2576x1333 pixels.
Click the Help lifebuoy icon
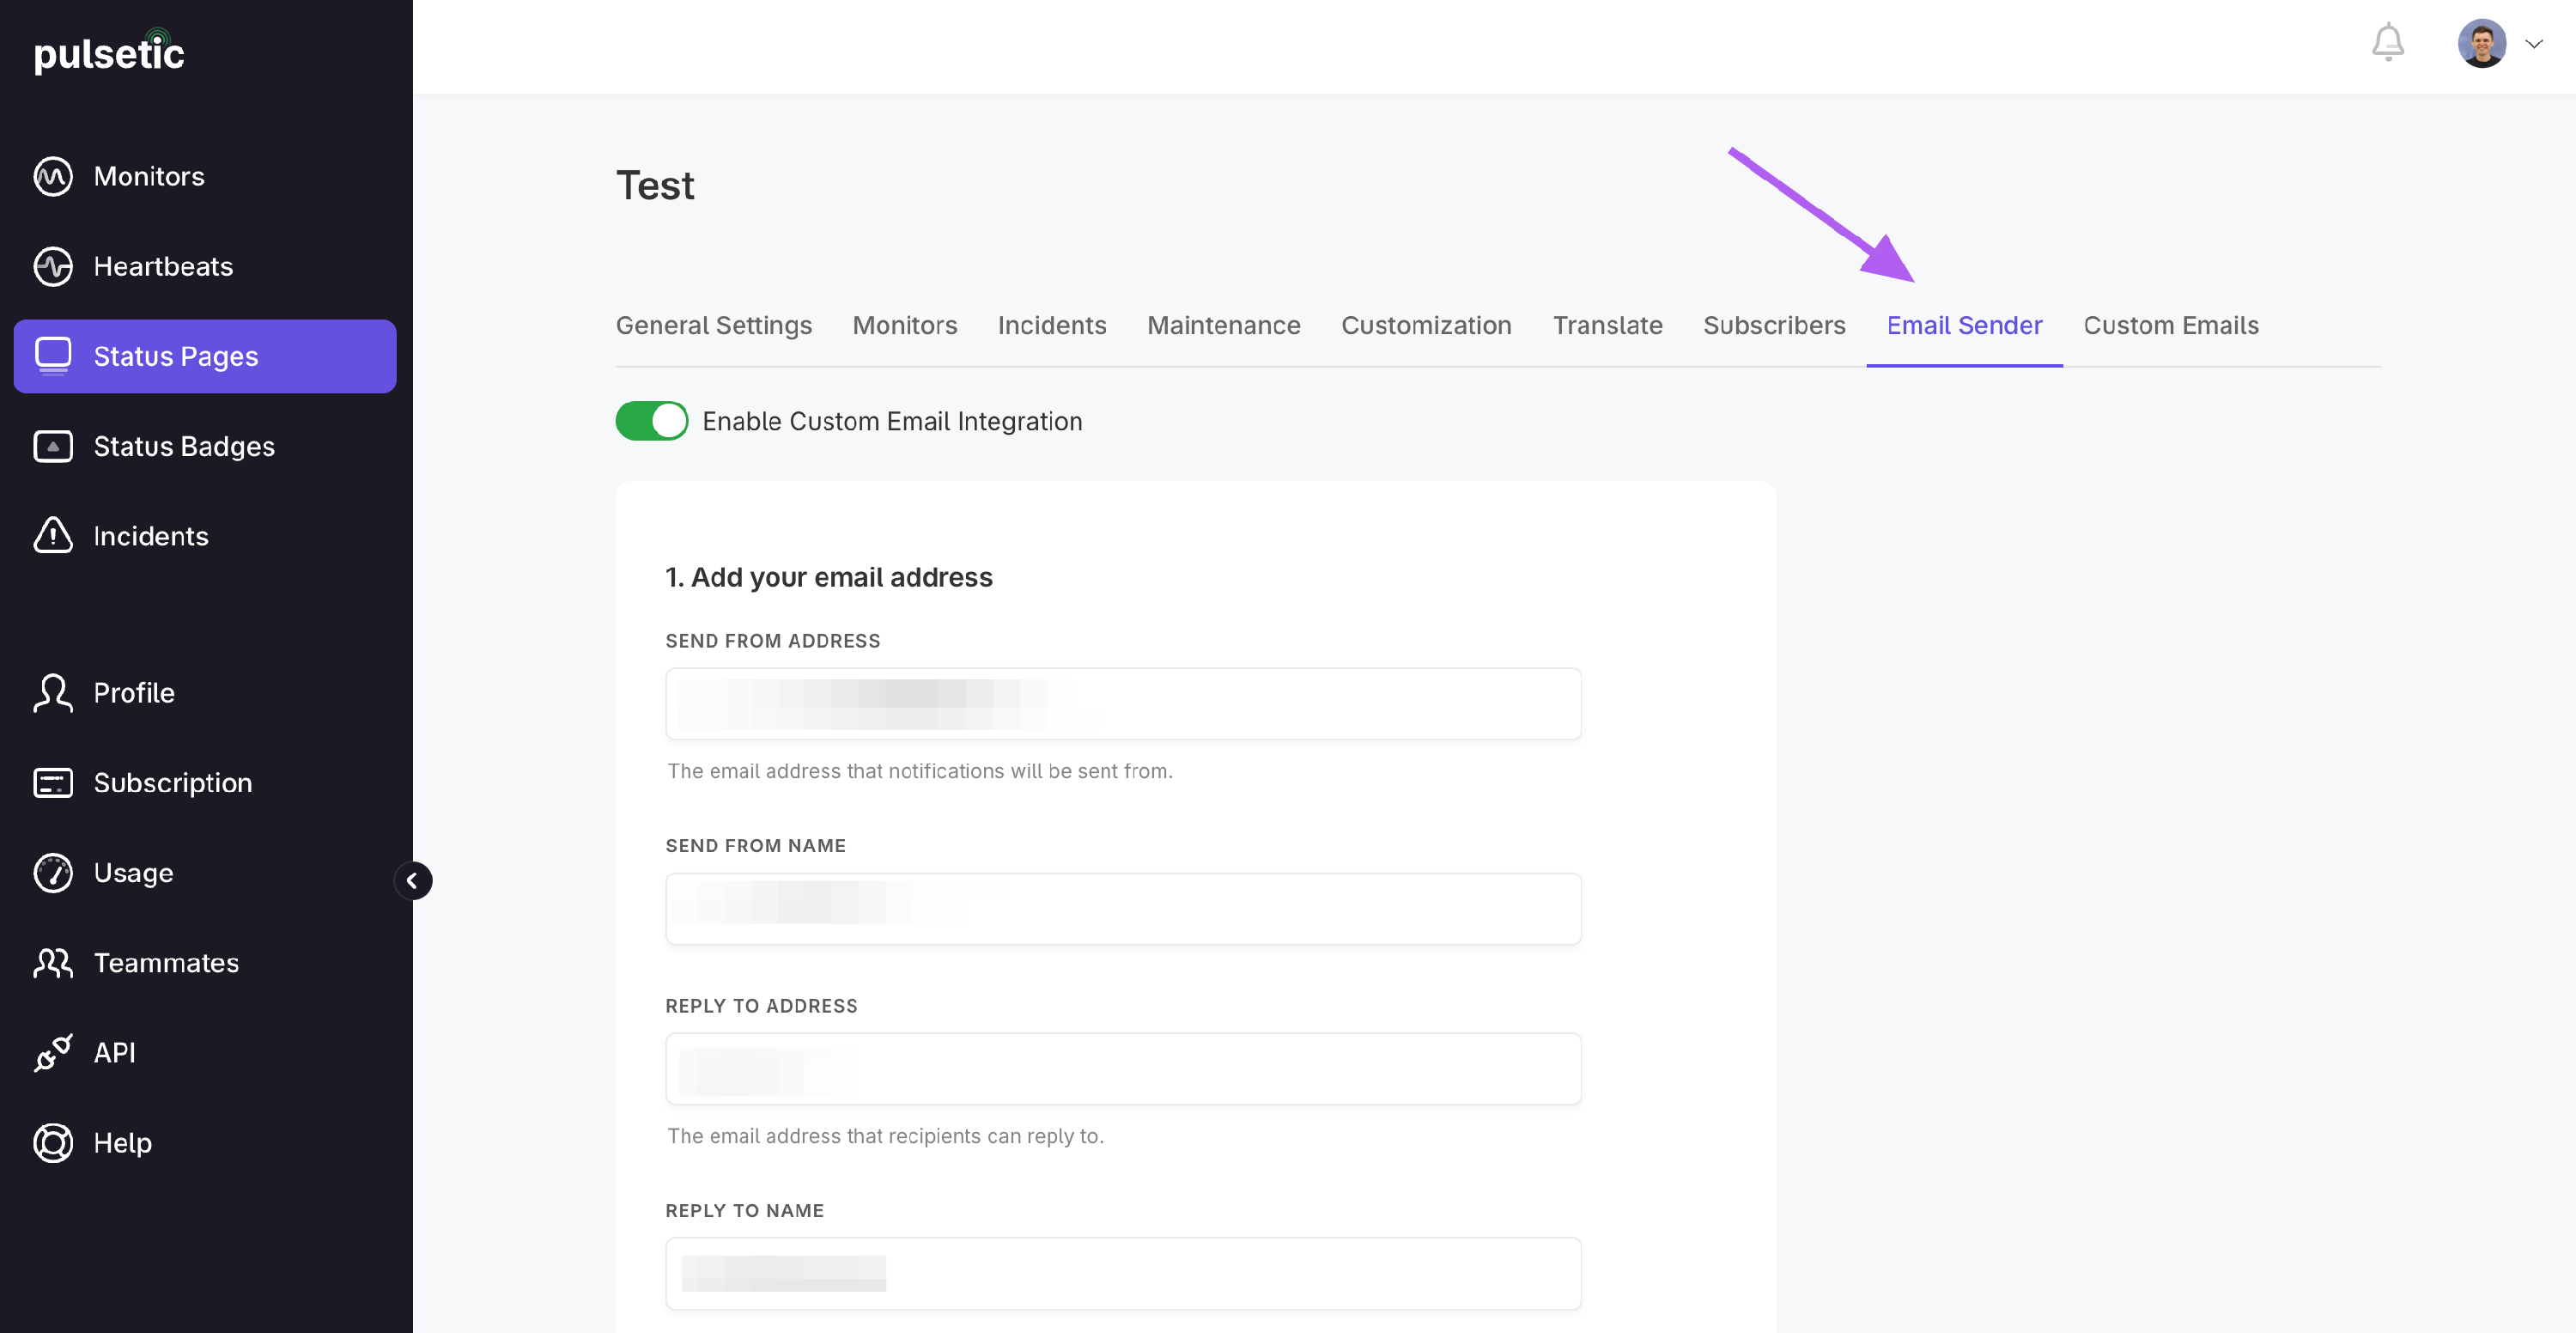pyautogui.click(x=53, y=1142)
